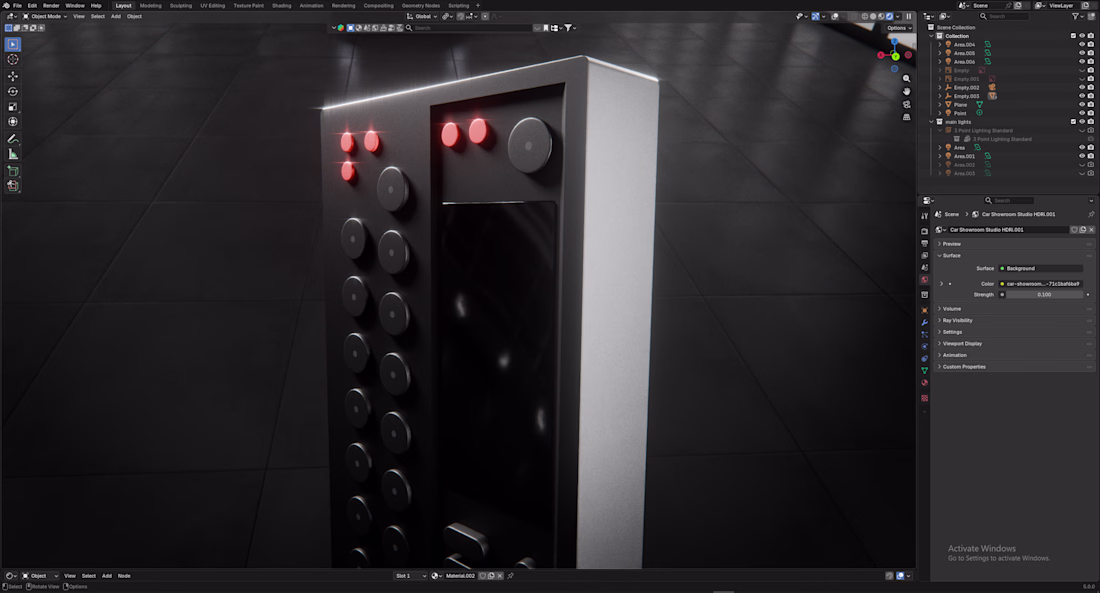Open the Window menu
This screenshot has width=1100, height=593.
(75, 5)
